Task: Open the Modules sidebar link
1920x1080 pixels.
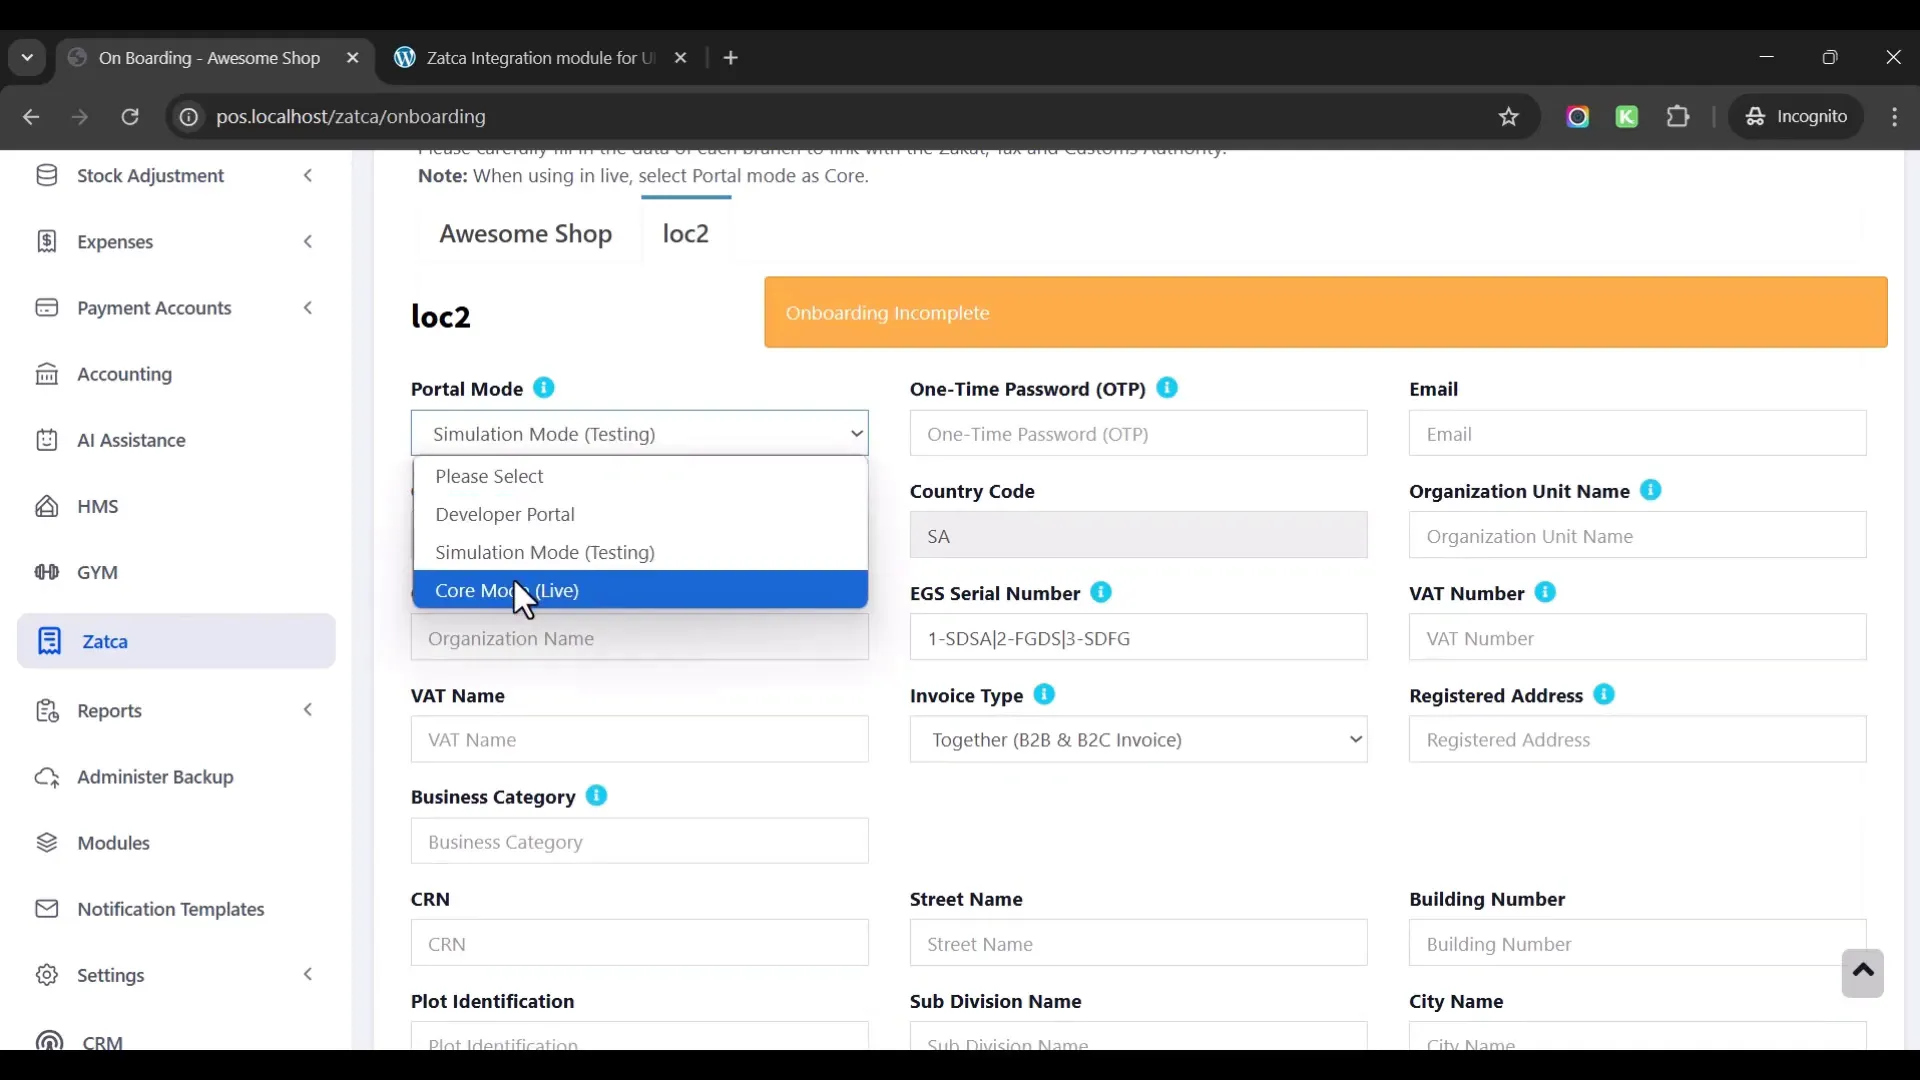Action: (x=113, y=843)
